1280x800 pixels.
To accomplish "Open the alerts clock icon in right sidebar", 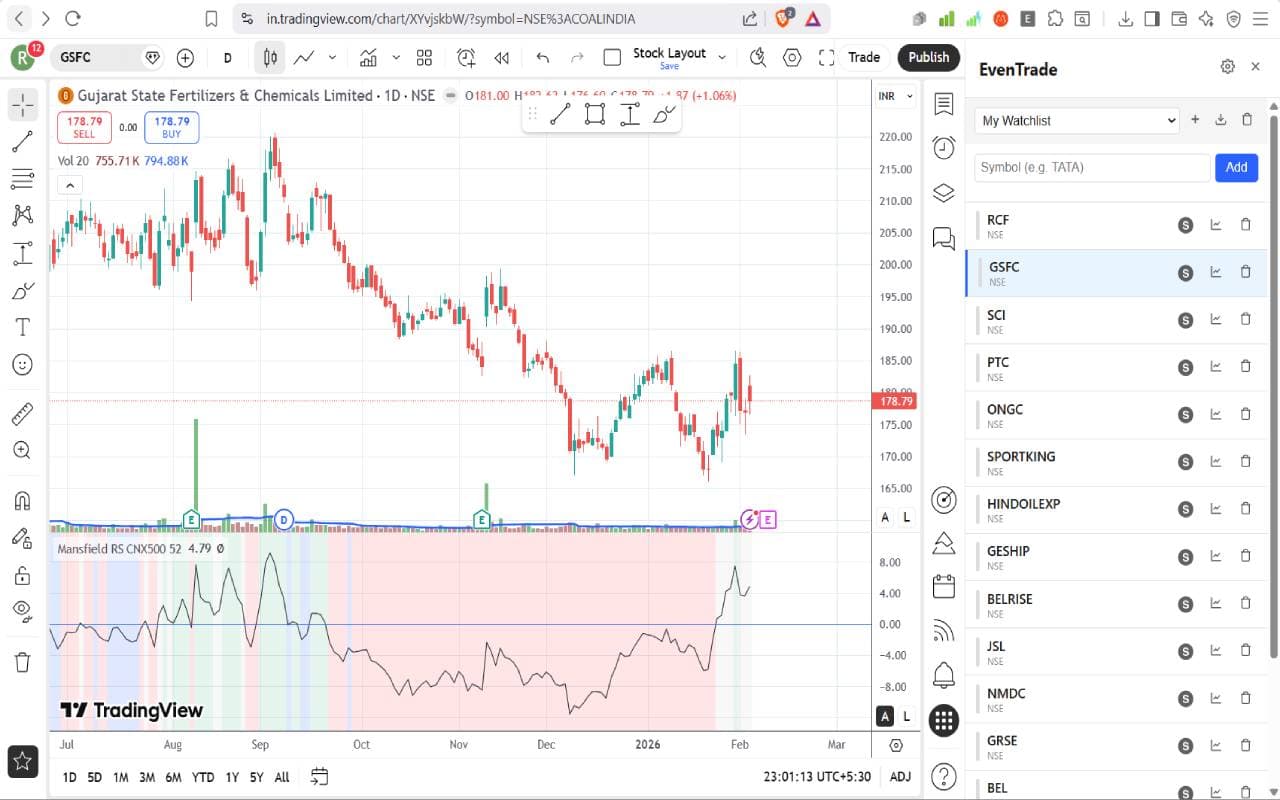I will (943, 148).
